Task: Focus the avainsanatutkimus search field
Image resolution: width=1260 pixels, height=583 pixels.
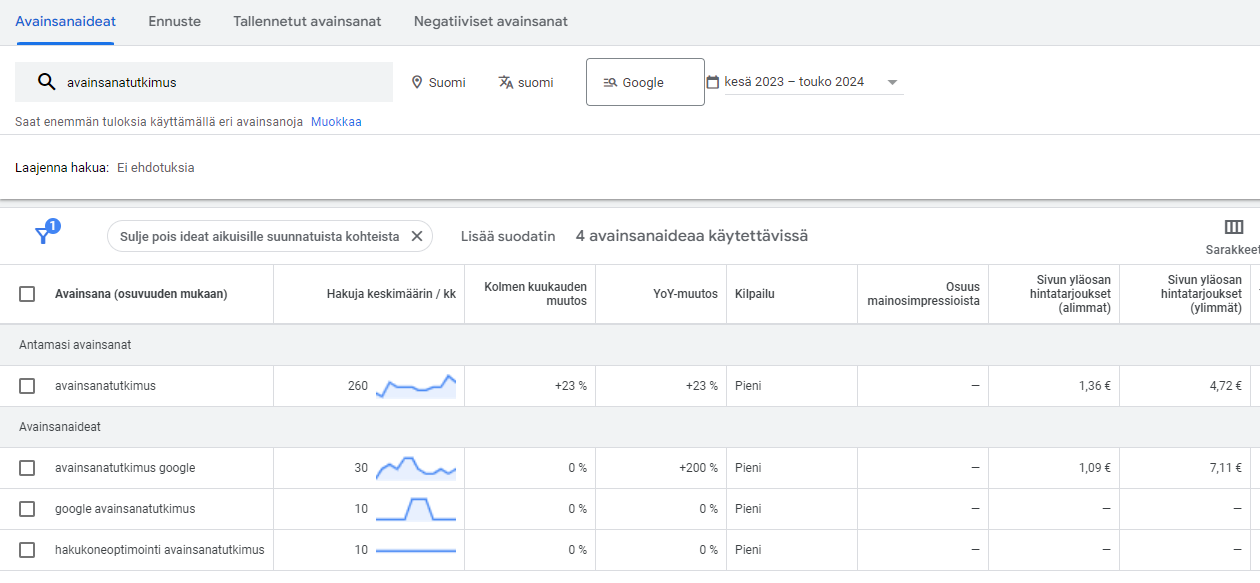Action: [204, 82]
